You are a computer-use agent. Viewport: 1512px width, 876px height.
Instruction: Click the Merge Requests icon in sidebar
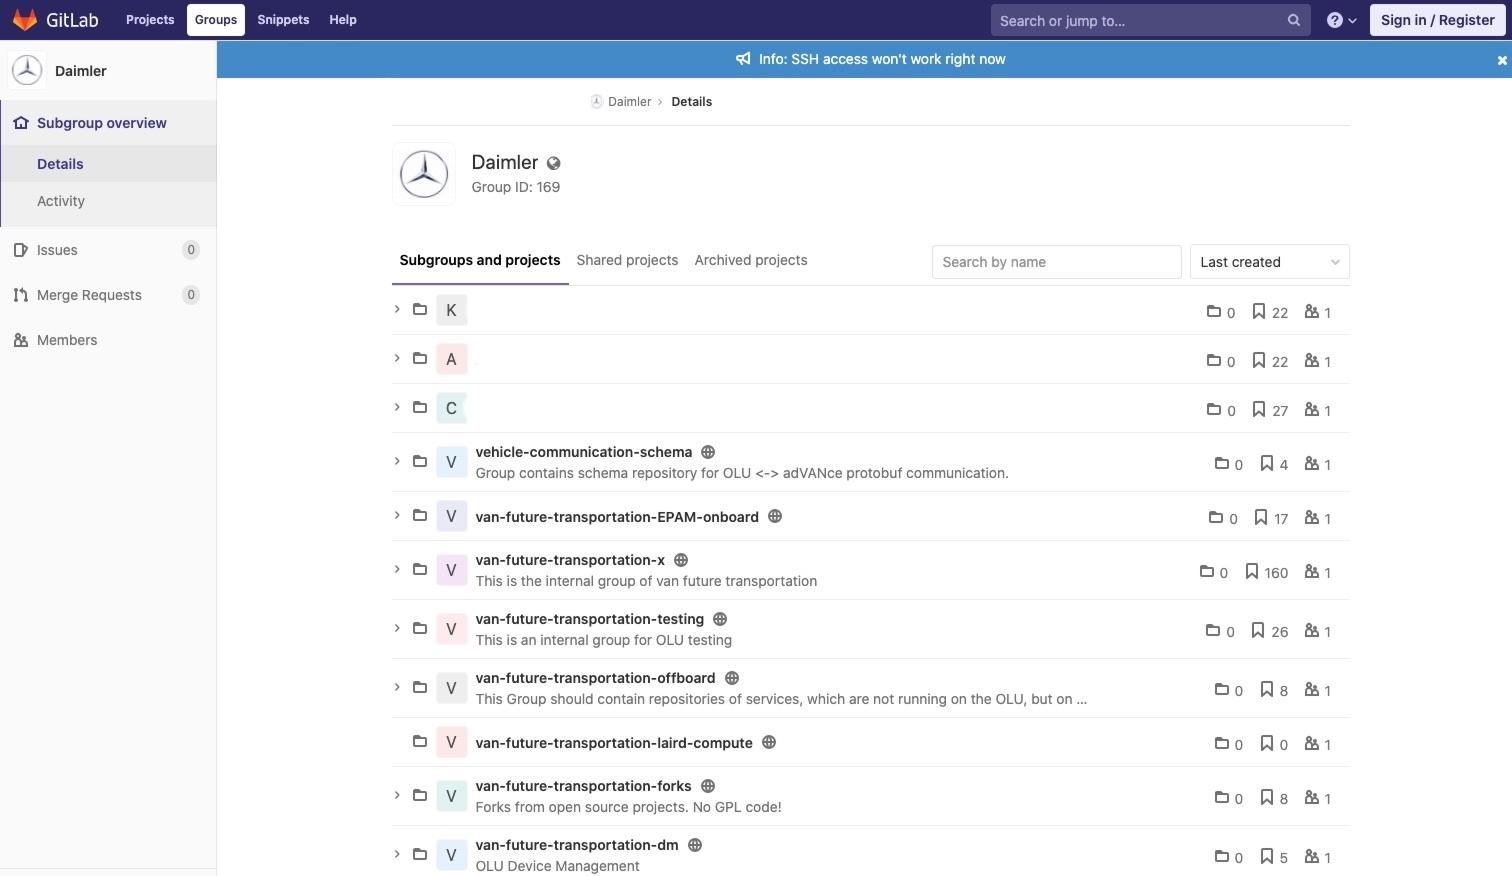point(20,295)
